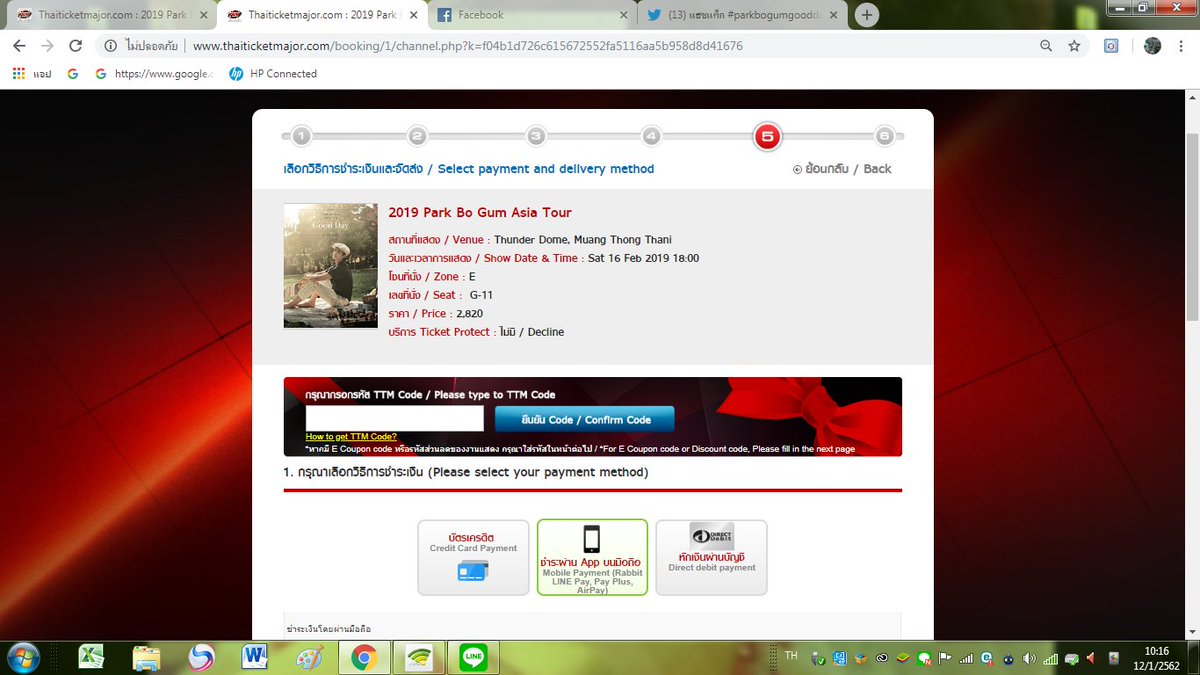This screenshot has width=1200, height=675.
Task: Open Excel from the taskbar
Action: 92,657
